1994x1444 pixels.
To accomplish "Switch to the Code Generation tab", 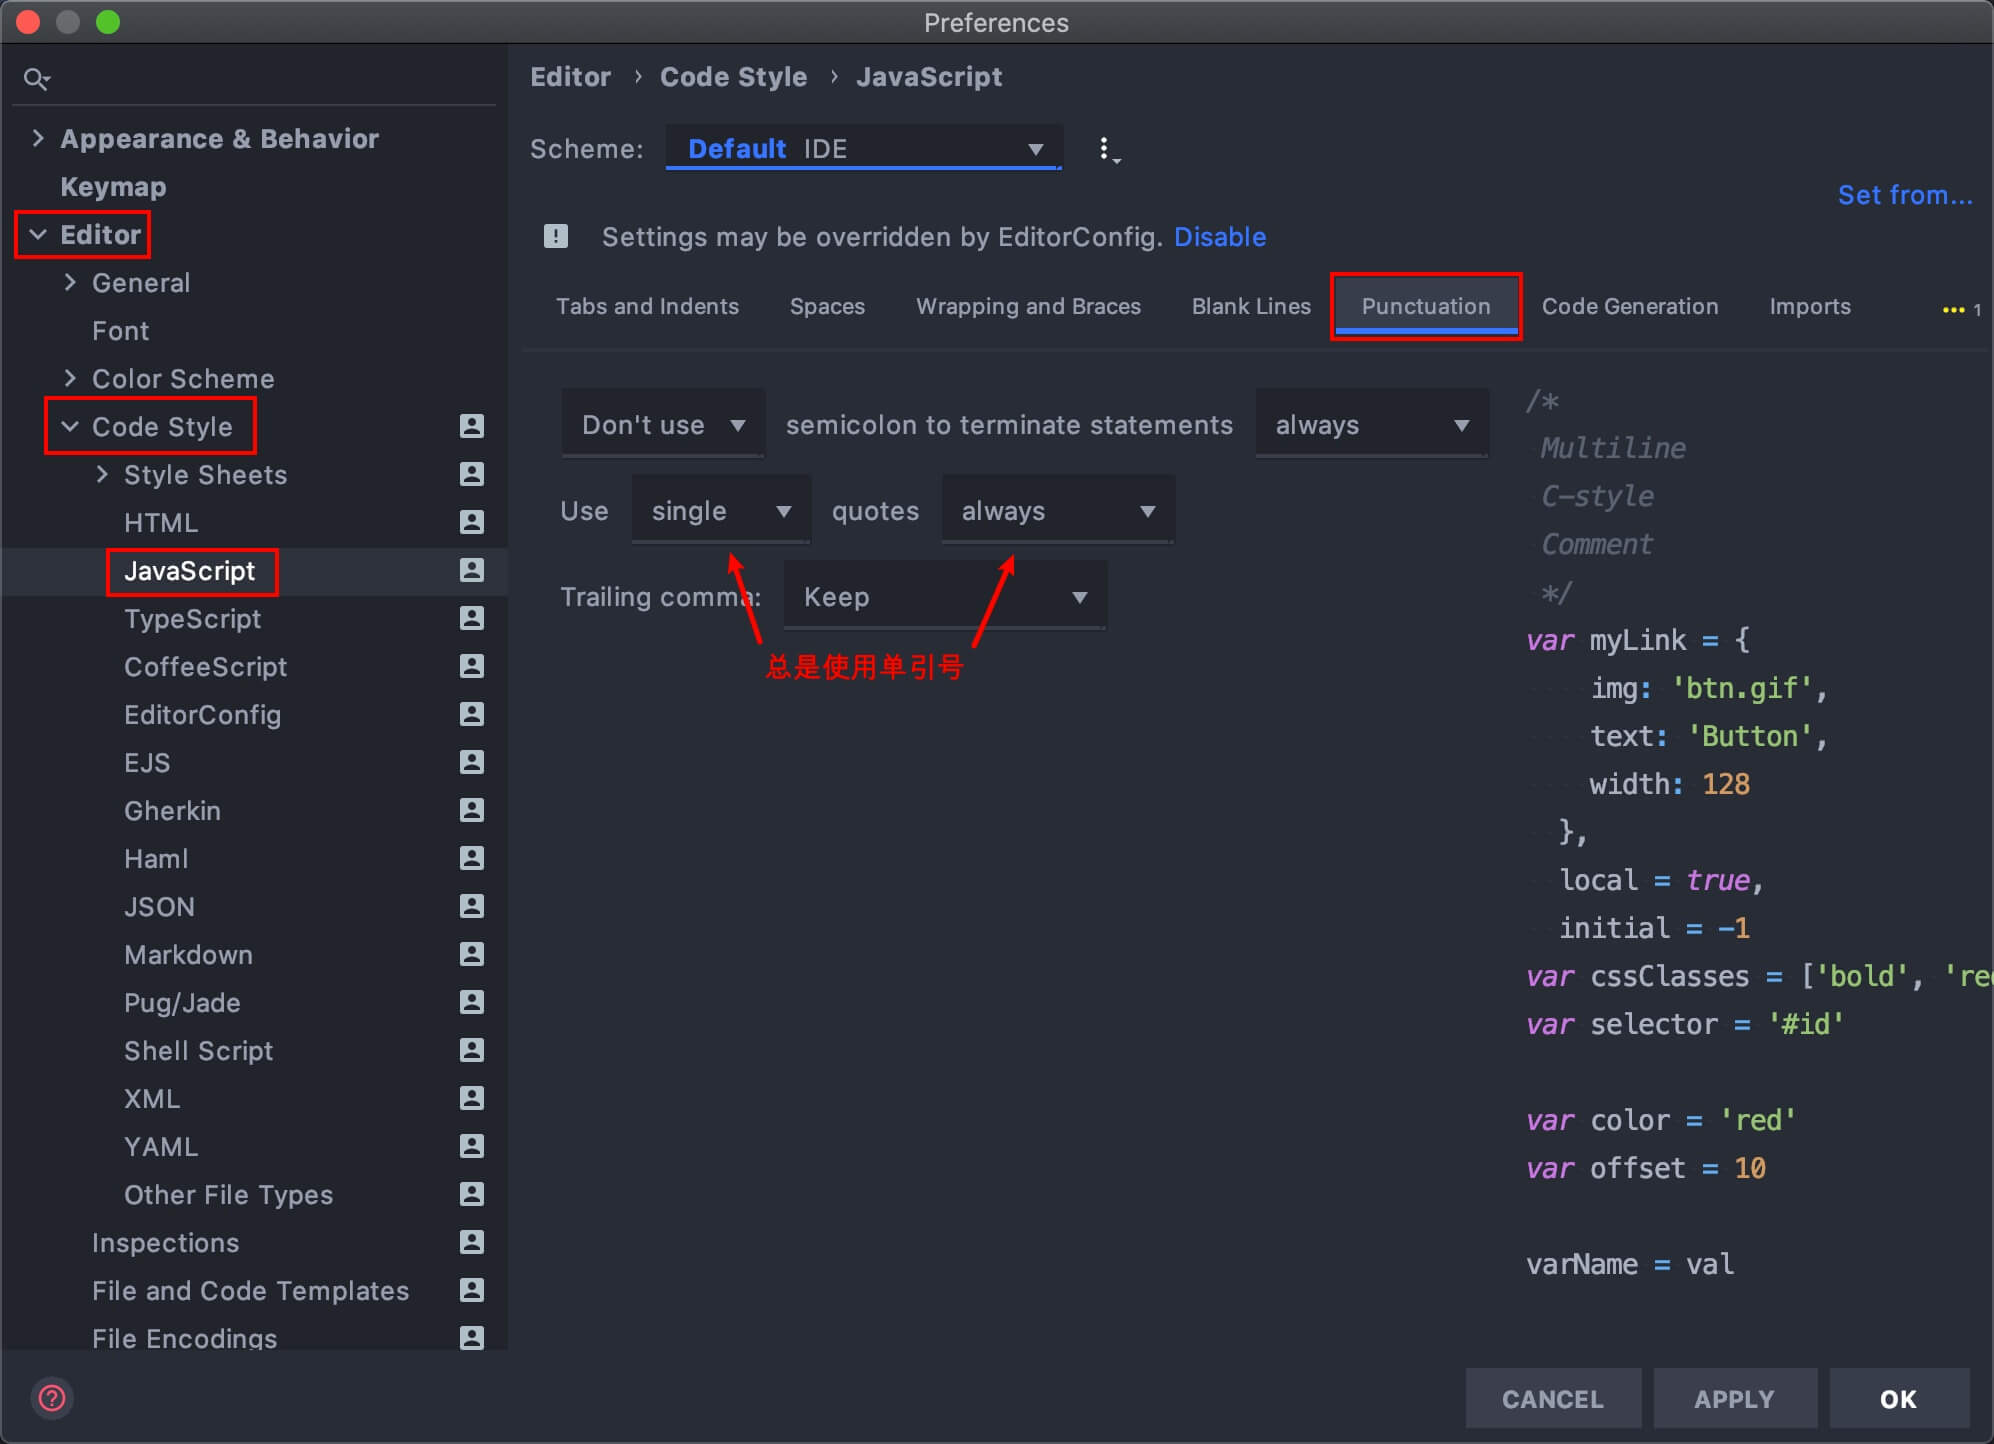I will [1629, 306].
